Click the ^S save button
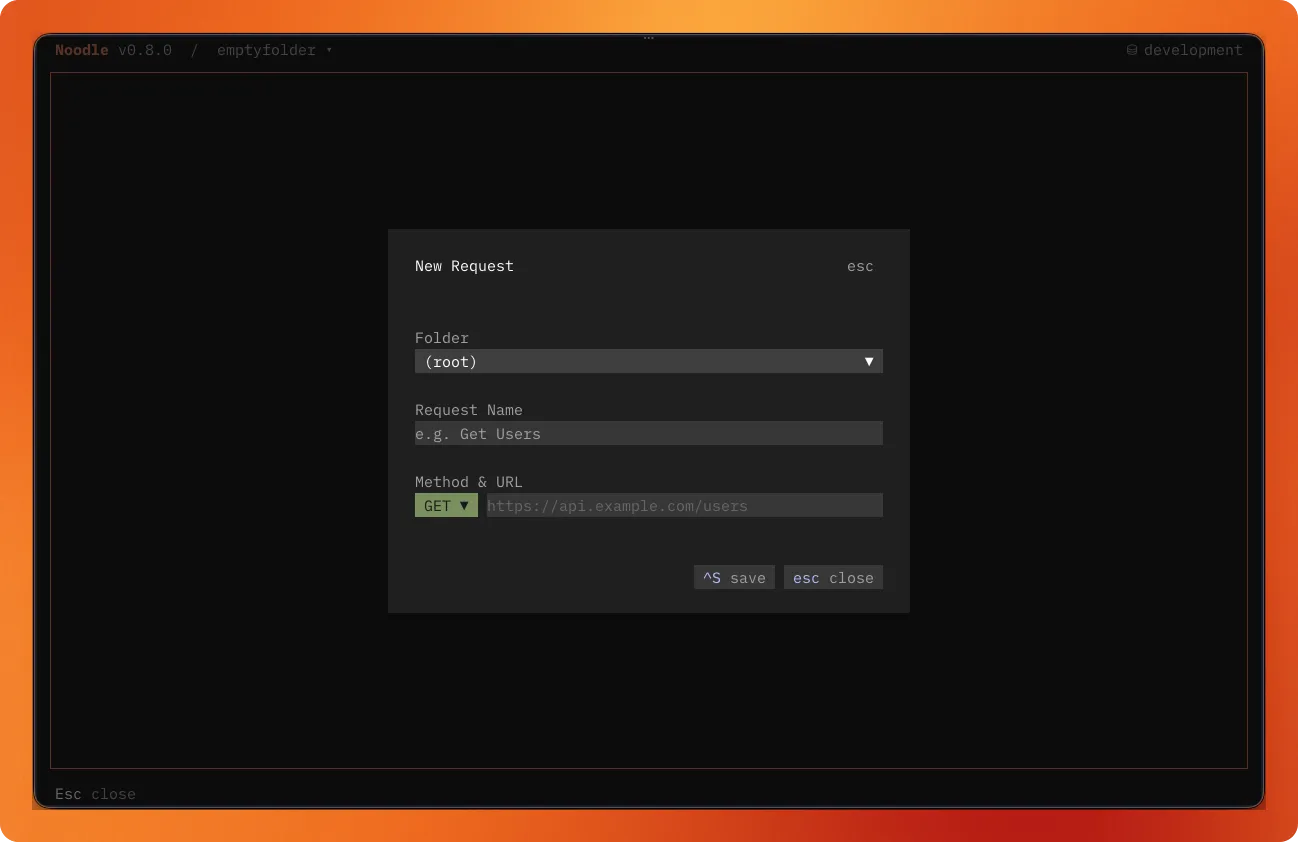 734,577
